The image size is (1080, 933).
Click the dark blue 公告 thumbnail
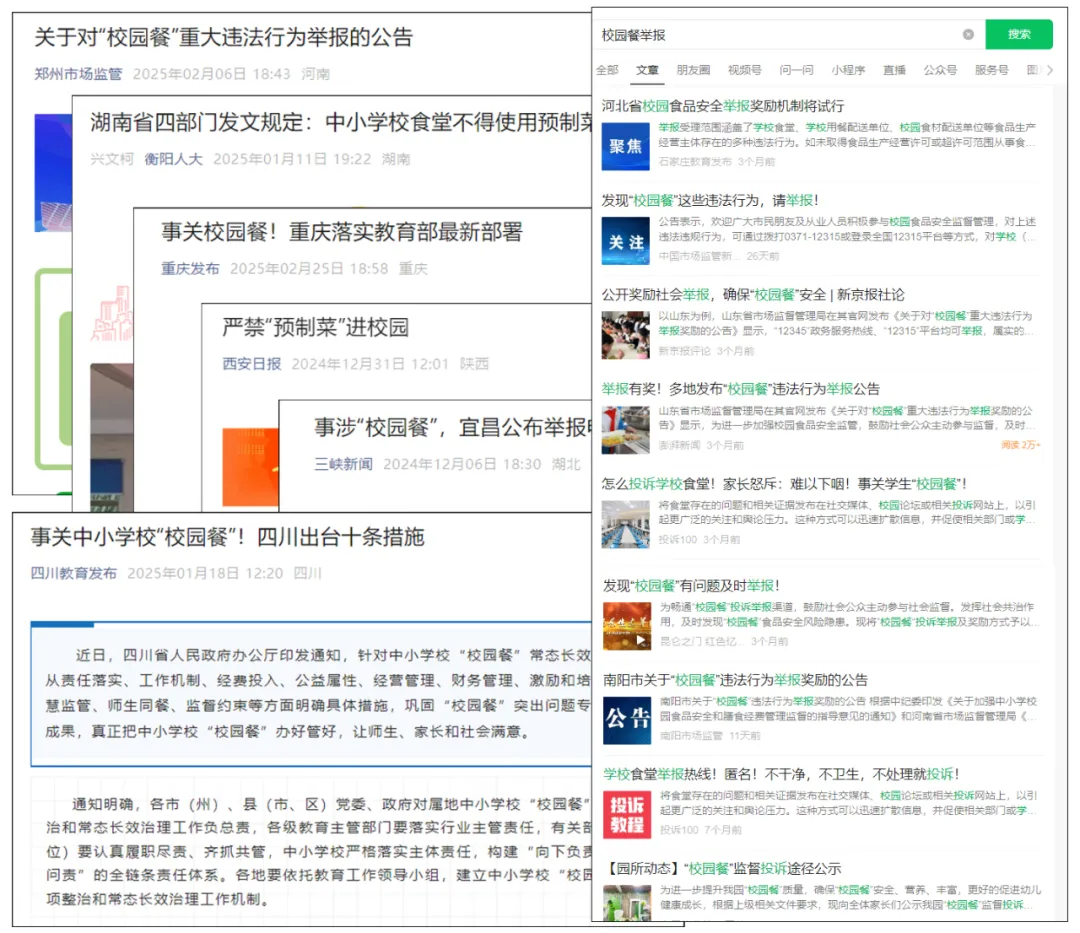(x=627, y=720)
